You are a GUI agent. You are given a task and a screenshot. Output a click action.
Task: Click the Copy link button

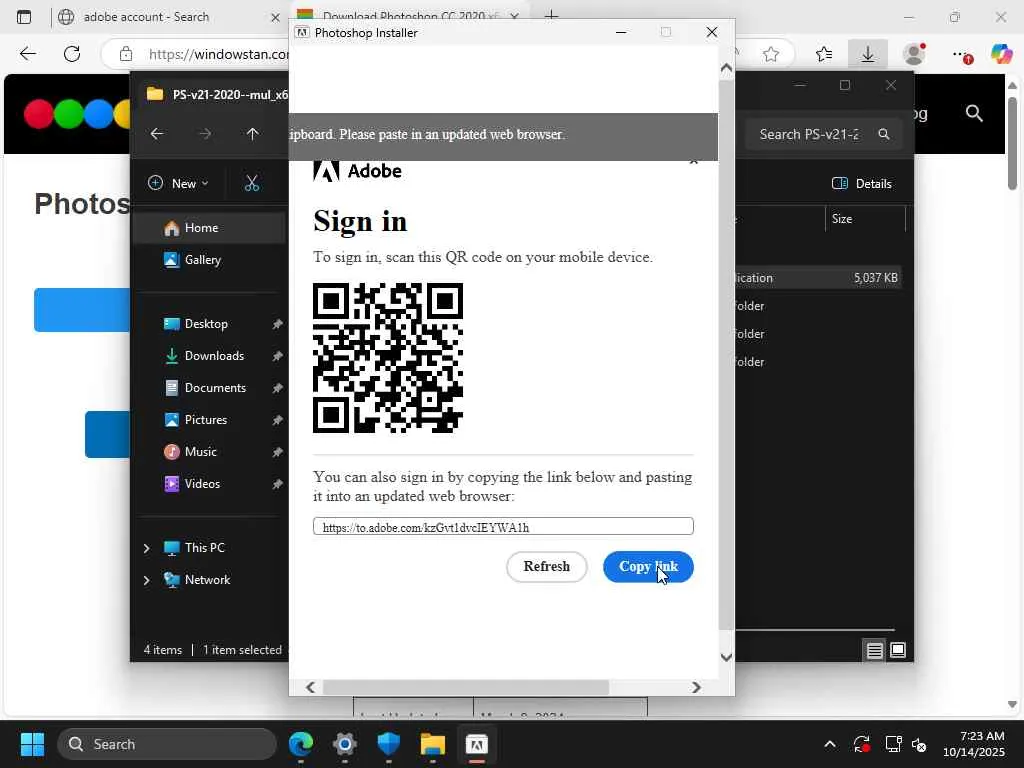tap(648, 566)
